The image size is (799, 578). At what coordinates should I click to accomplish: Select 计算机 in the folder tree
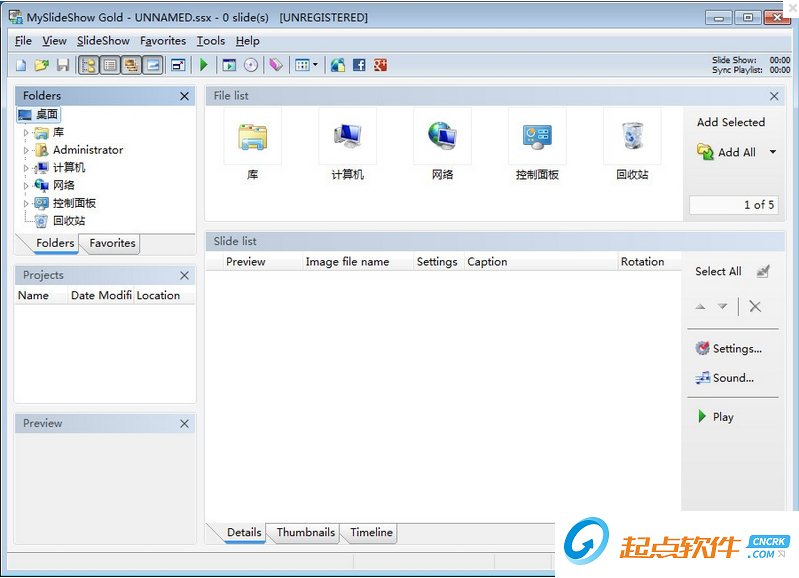[69, 168]
